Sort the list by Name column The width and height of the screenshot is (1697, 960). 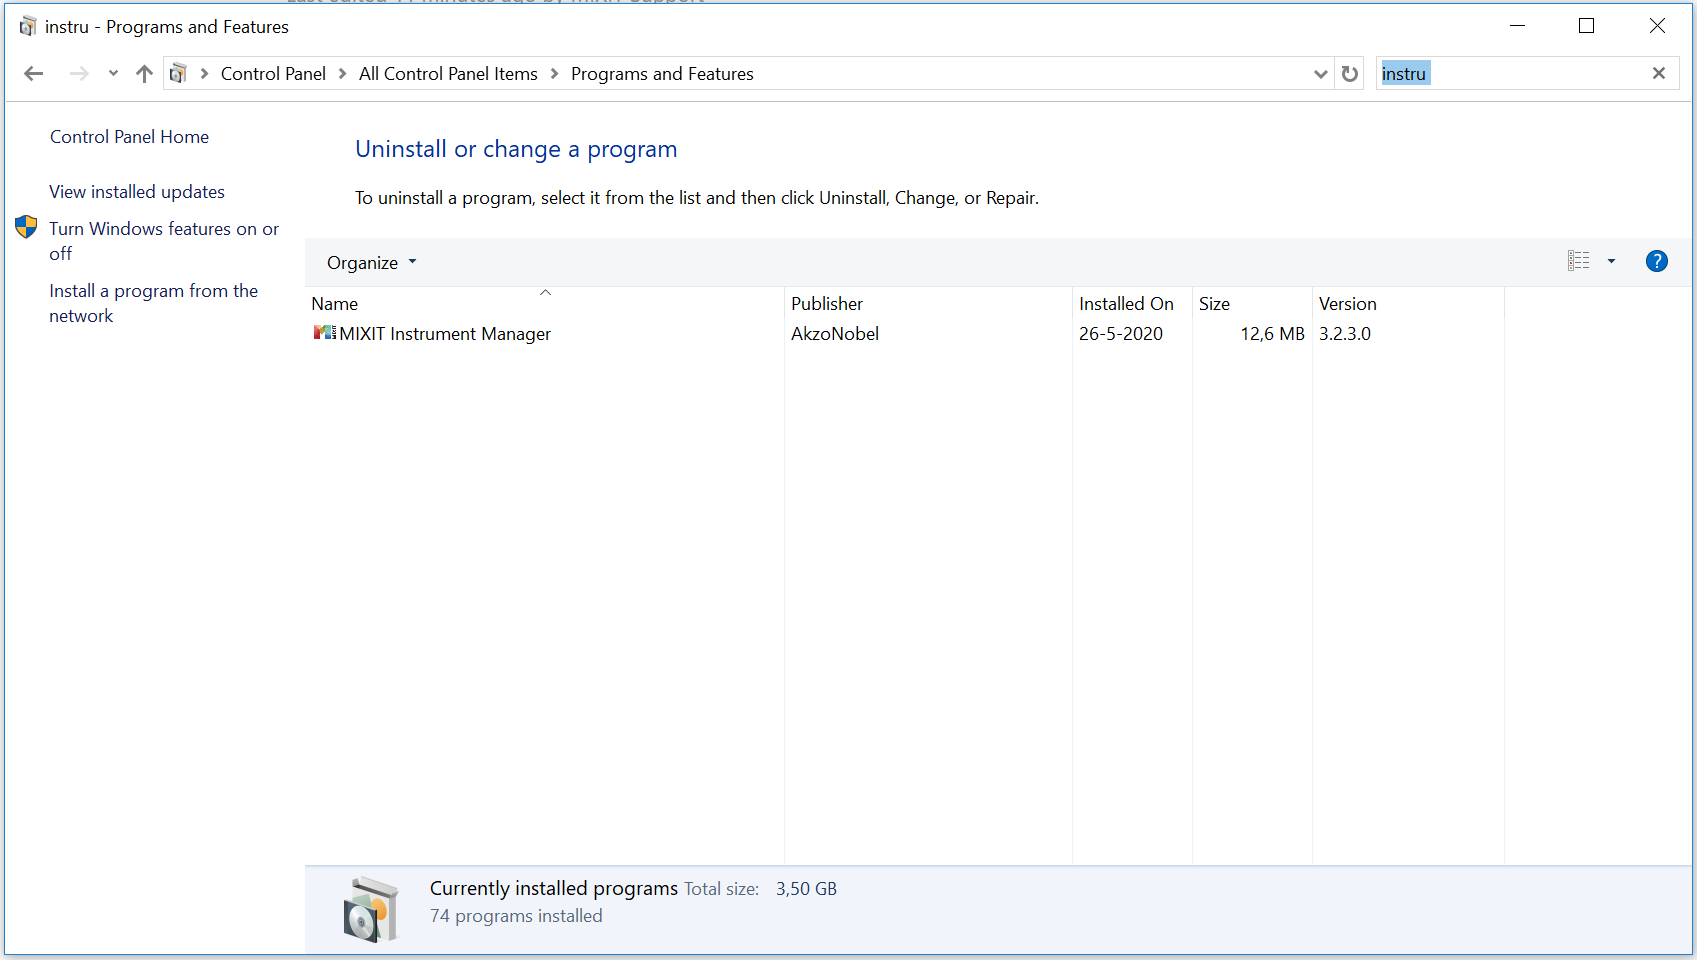(335, 304)
